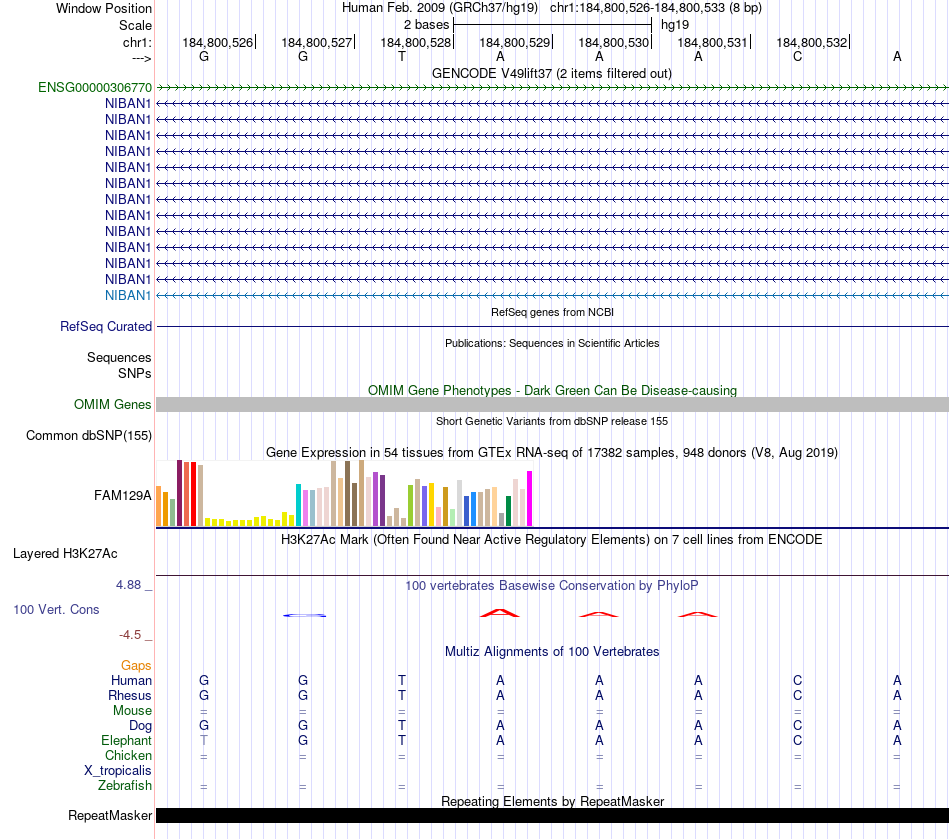Screen dimensions: 950x839
Task: Click the Common dbSNP(155) label
Action: 89,436
